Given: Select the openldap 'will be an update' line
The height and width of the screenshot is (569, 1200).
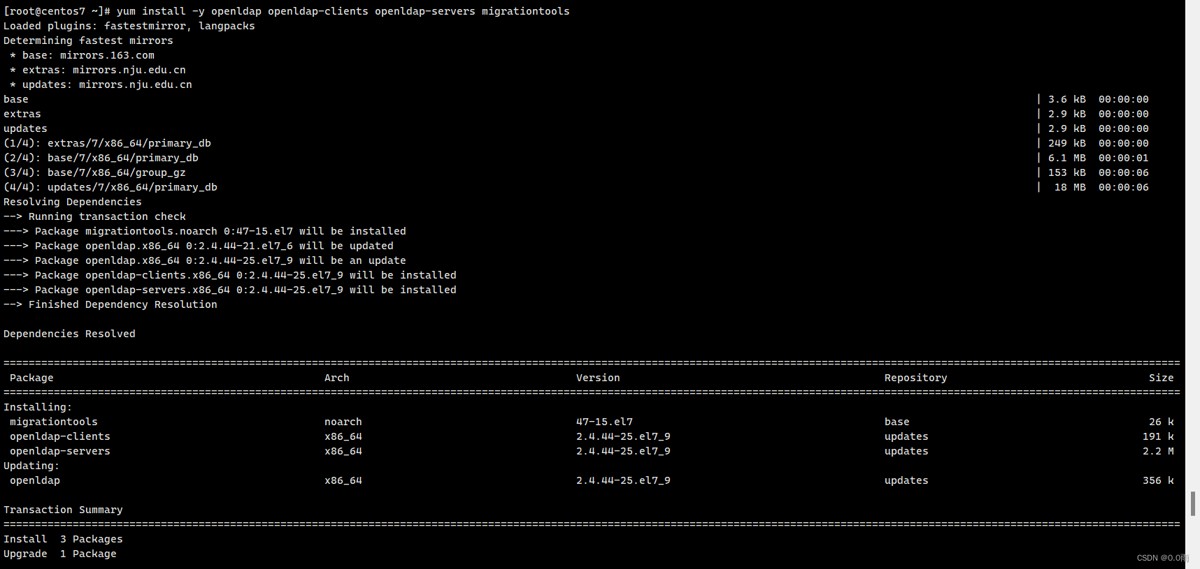Looking at the screenshot, I should pyautogui.click(x=205, y=260).
